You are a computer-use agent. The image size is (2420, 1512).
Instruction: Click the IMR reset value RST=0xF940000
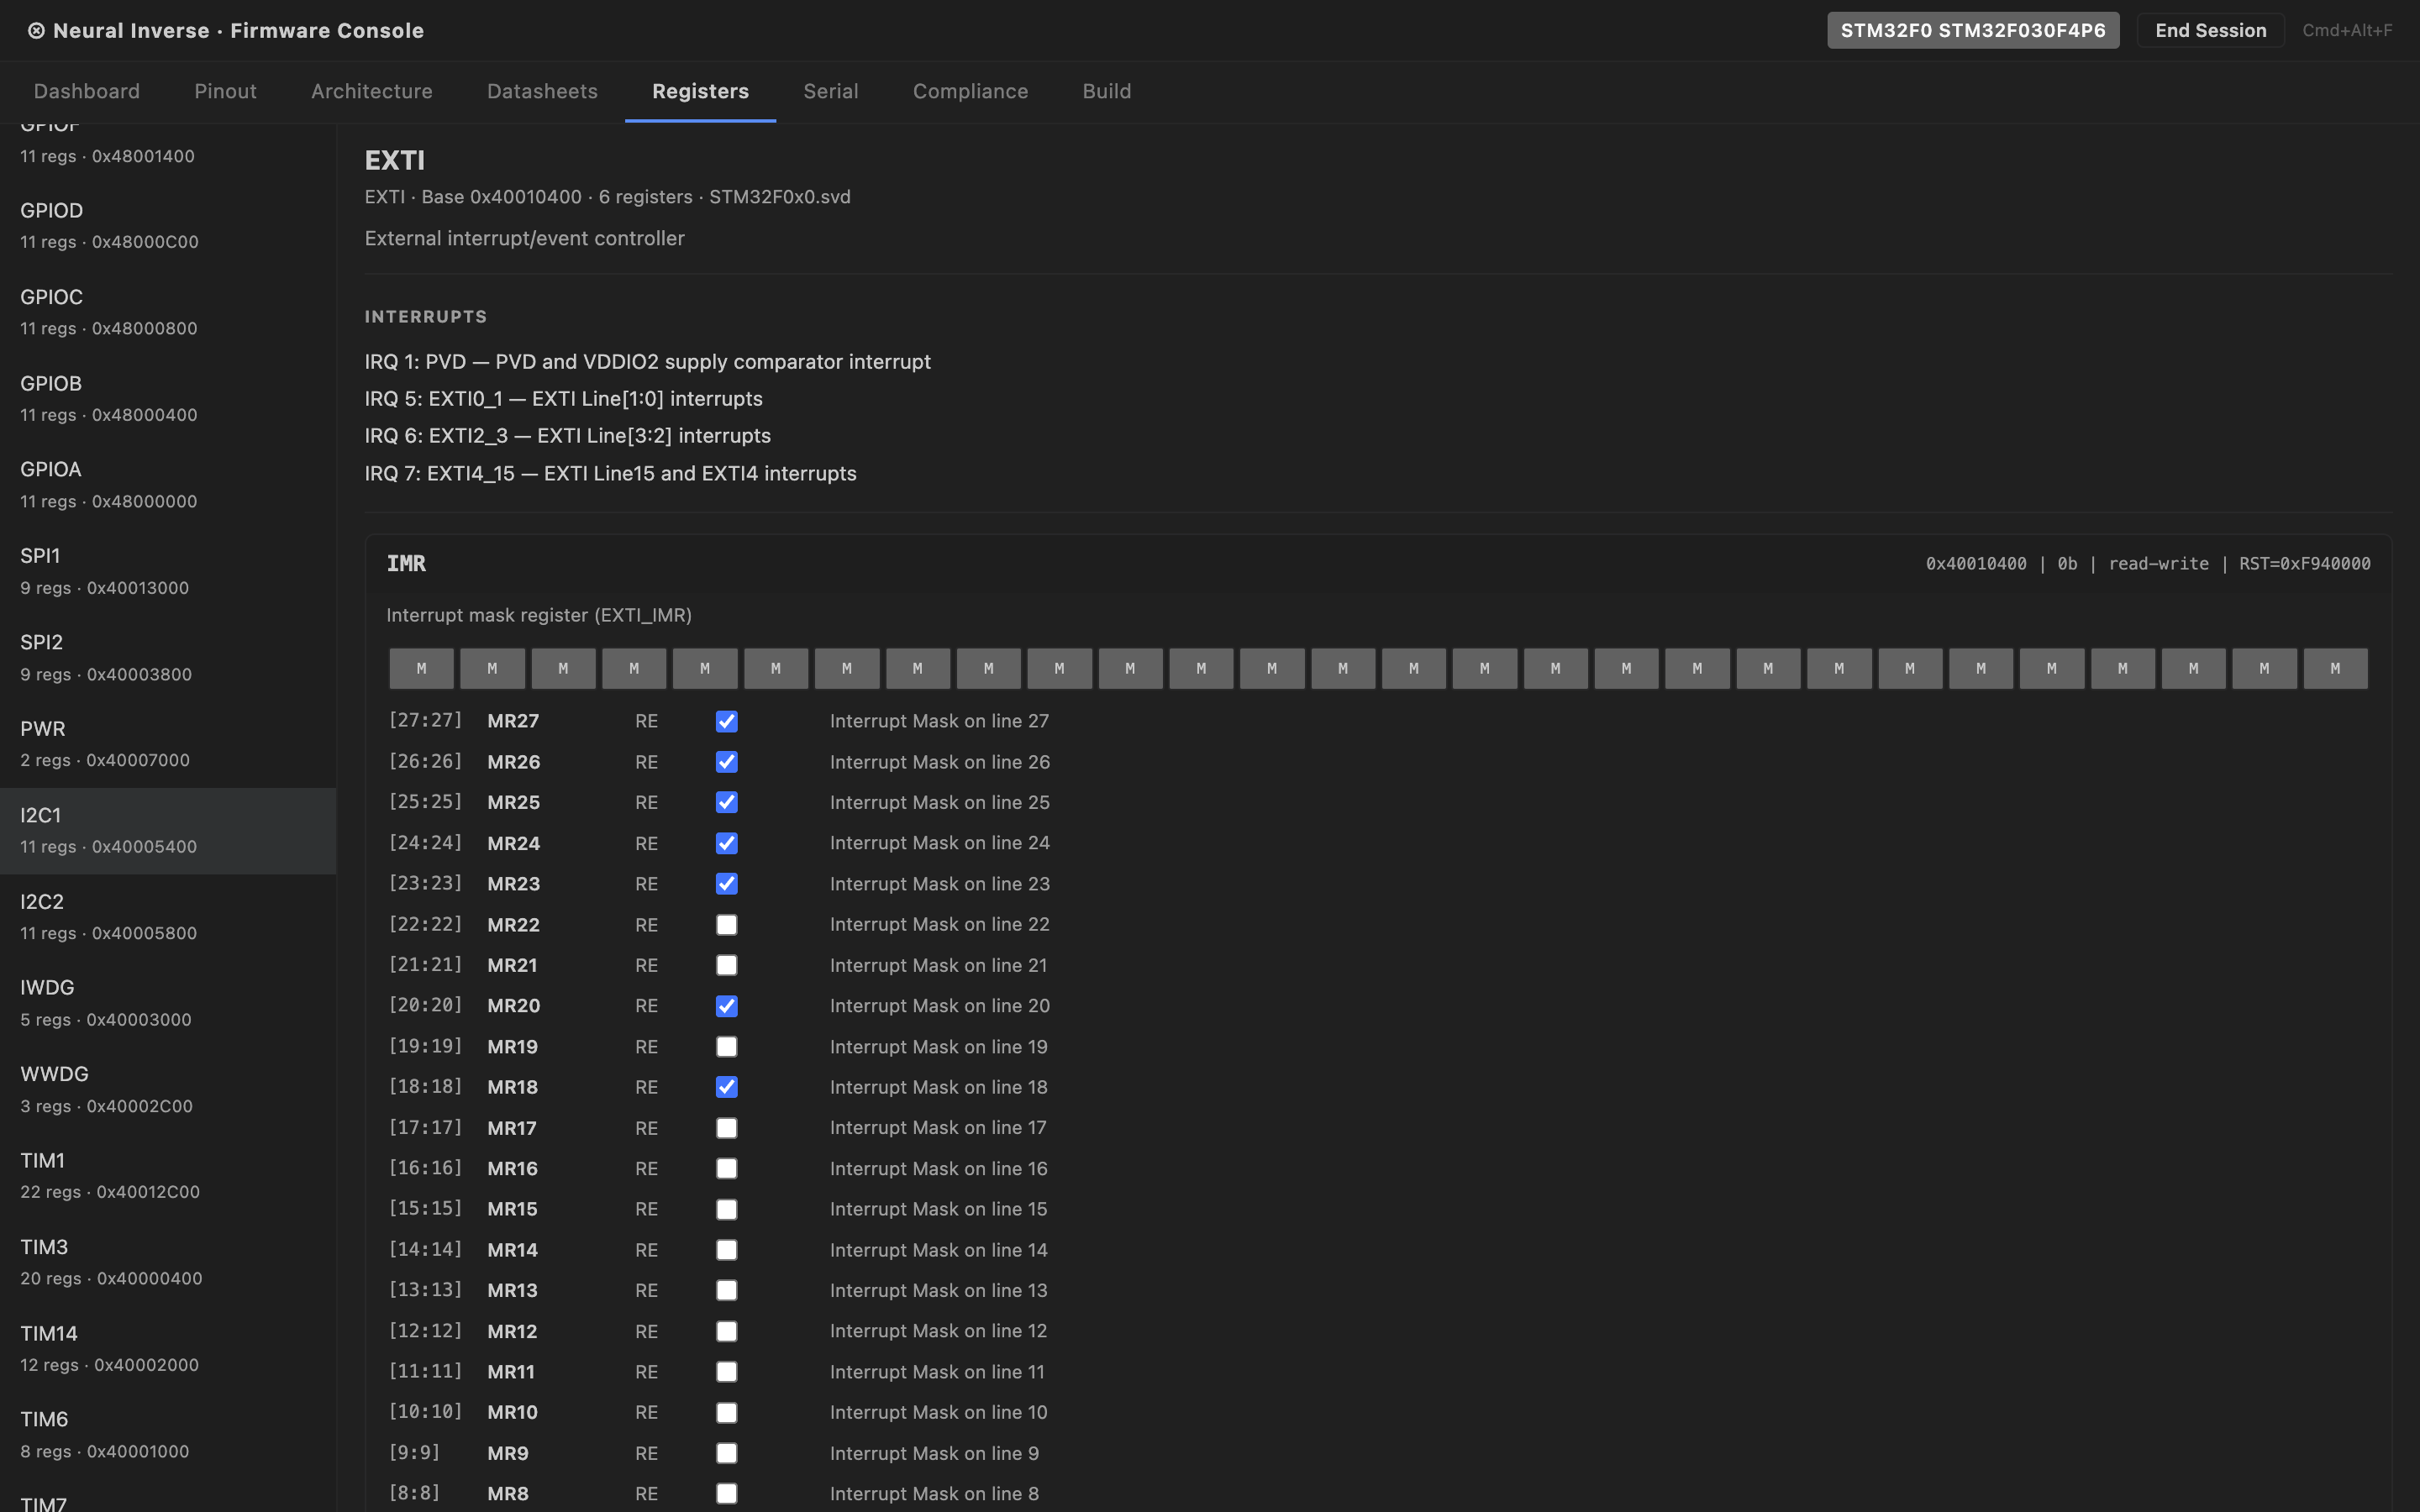(2304, 564)
